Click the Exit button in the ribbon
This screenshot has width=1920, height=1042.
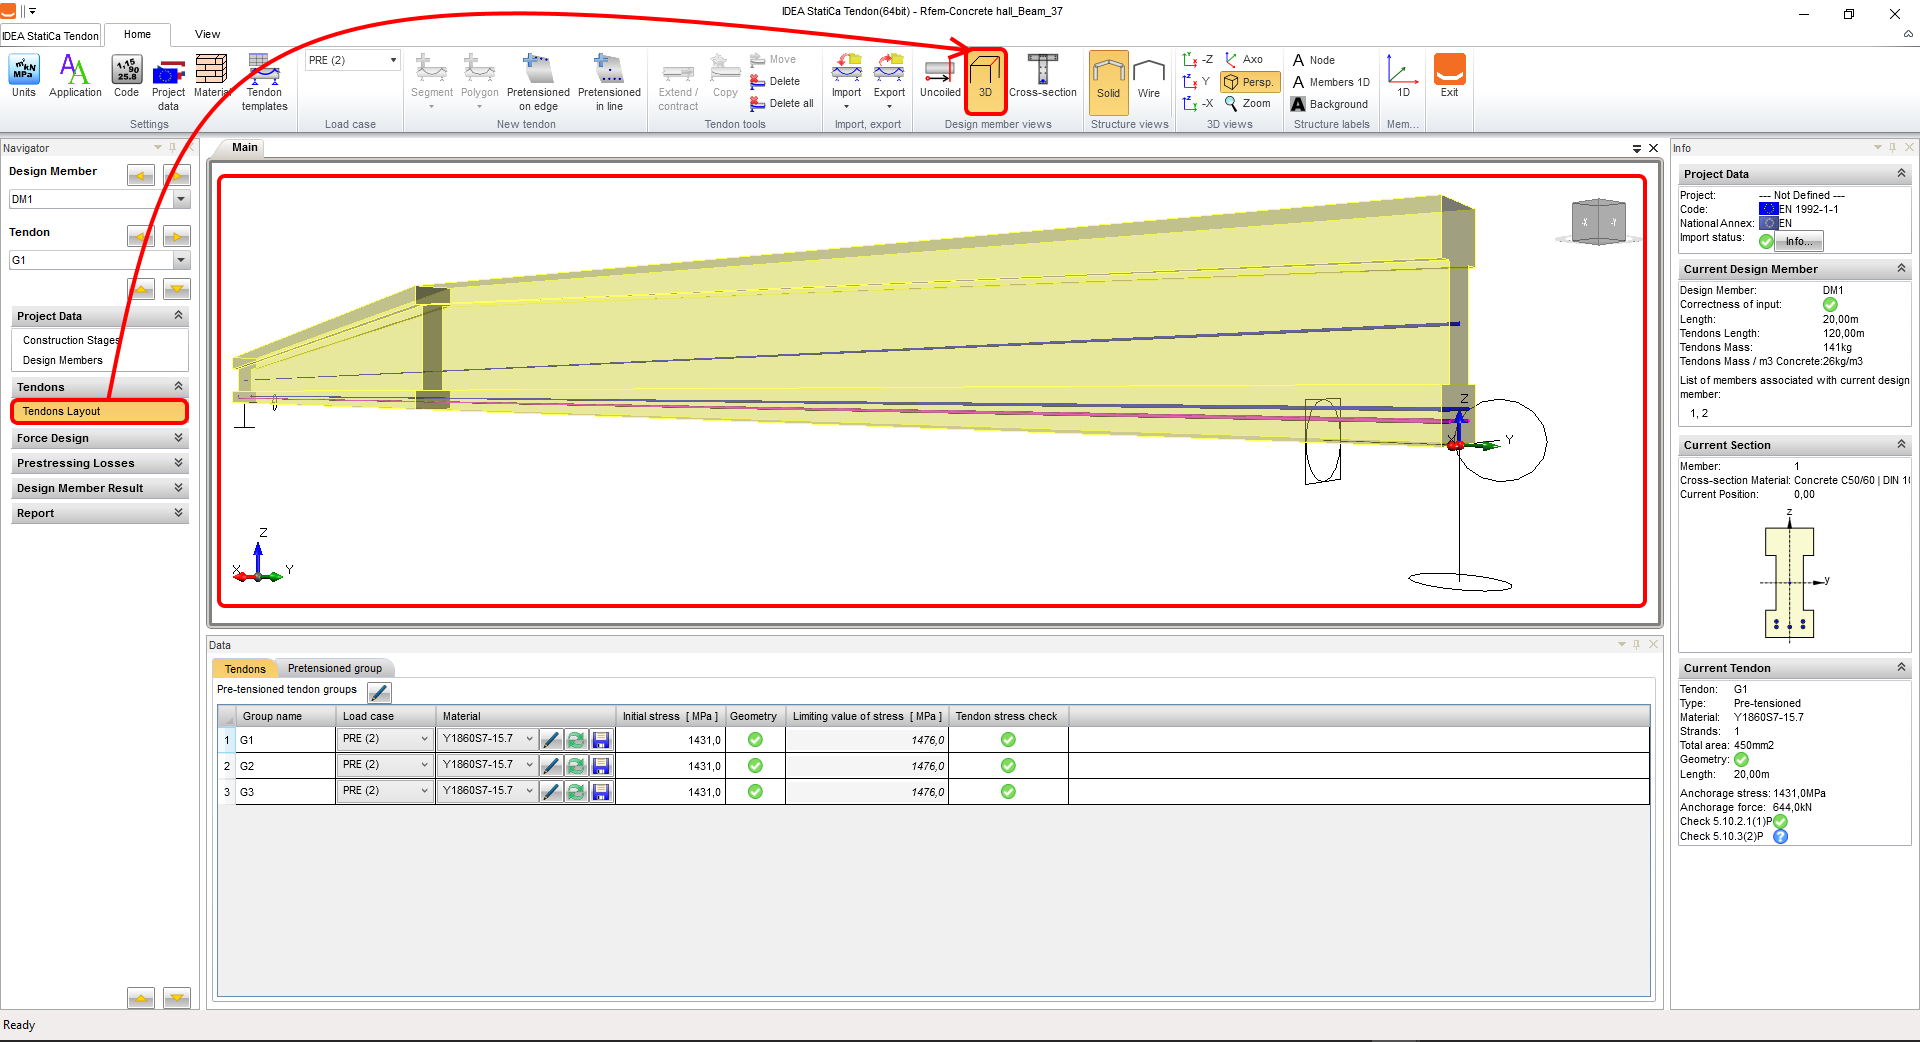click(x=1449, y=77)
